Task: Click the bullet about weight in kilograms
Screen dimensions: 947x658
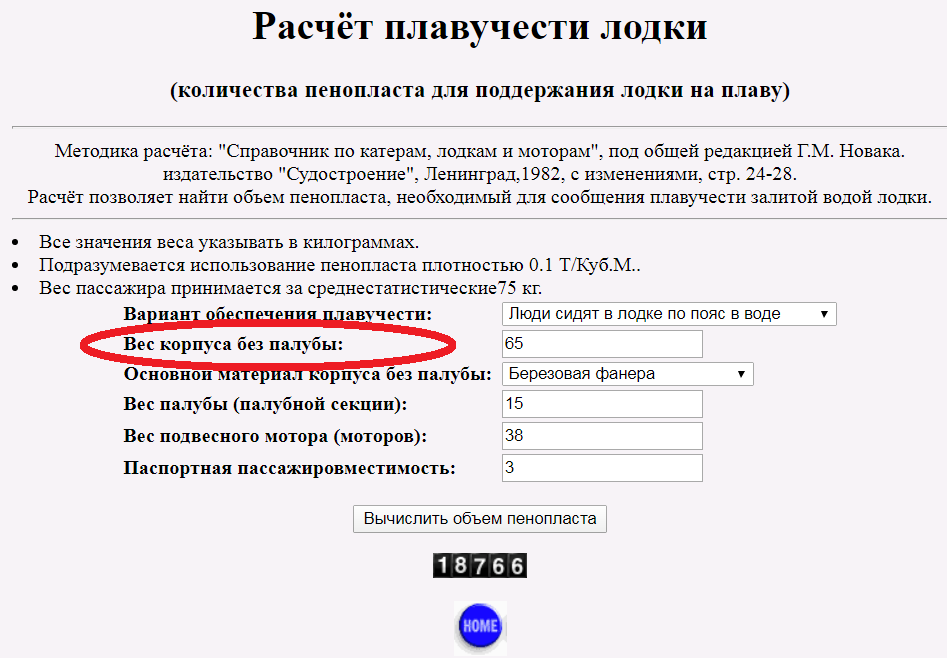Action: pos(229,242)
